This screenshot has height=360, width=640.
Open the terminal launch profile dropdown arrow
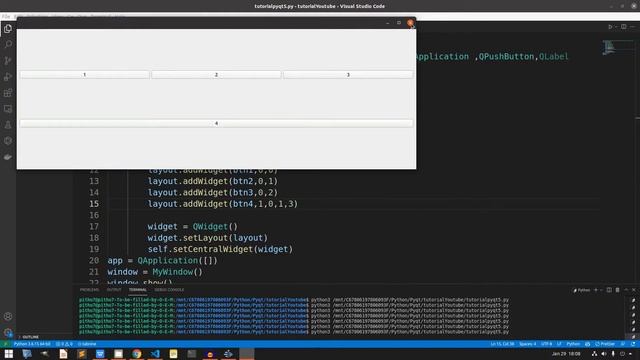601,290
